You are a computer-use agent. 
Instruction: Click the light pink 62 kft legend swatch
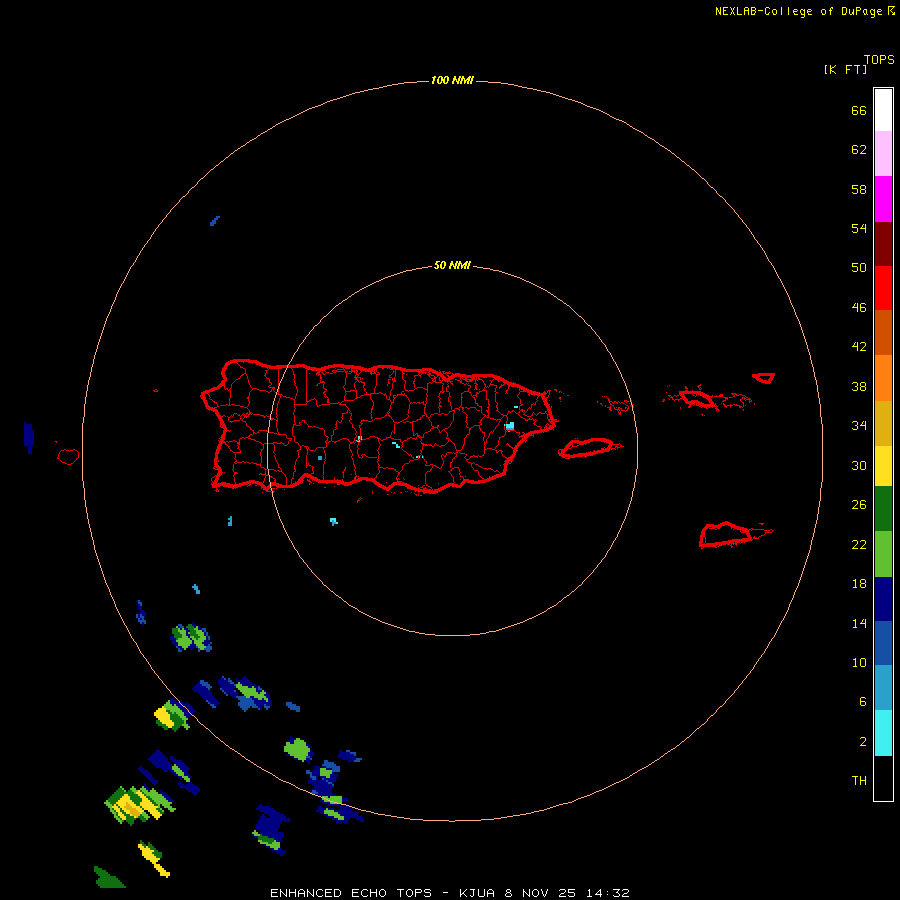tap(883, 153)
